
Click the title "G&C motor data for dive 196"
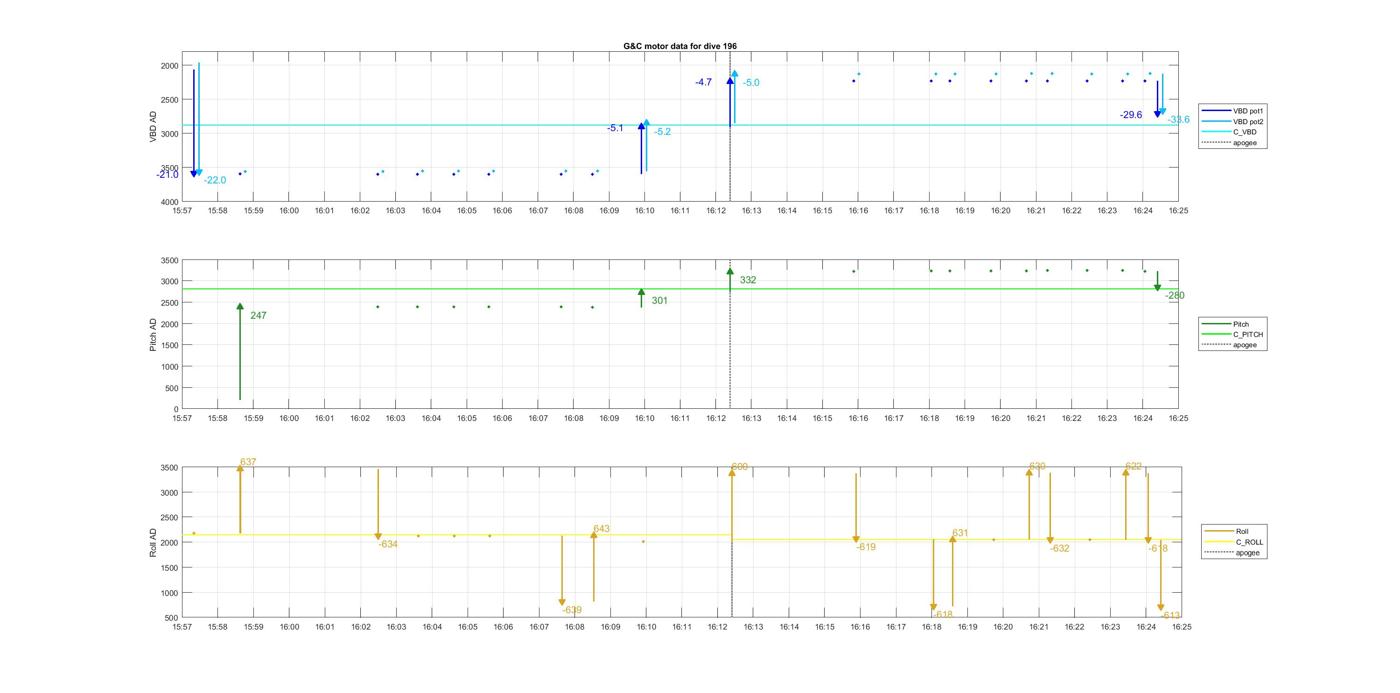click(680, 46)
